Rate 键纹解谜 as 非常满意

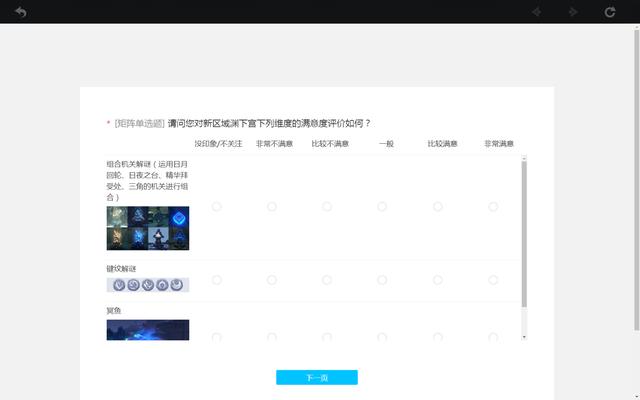[x=493, y=280]
